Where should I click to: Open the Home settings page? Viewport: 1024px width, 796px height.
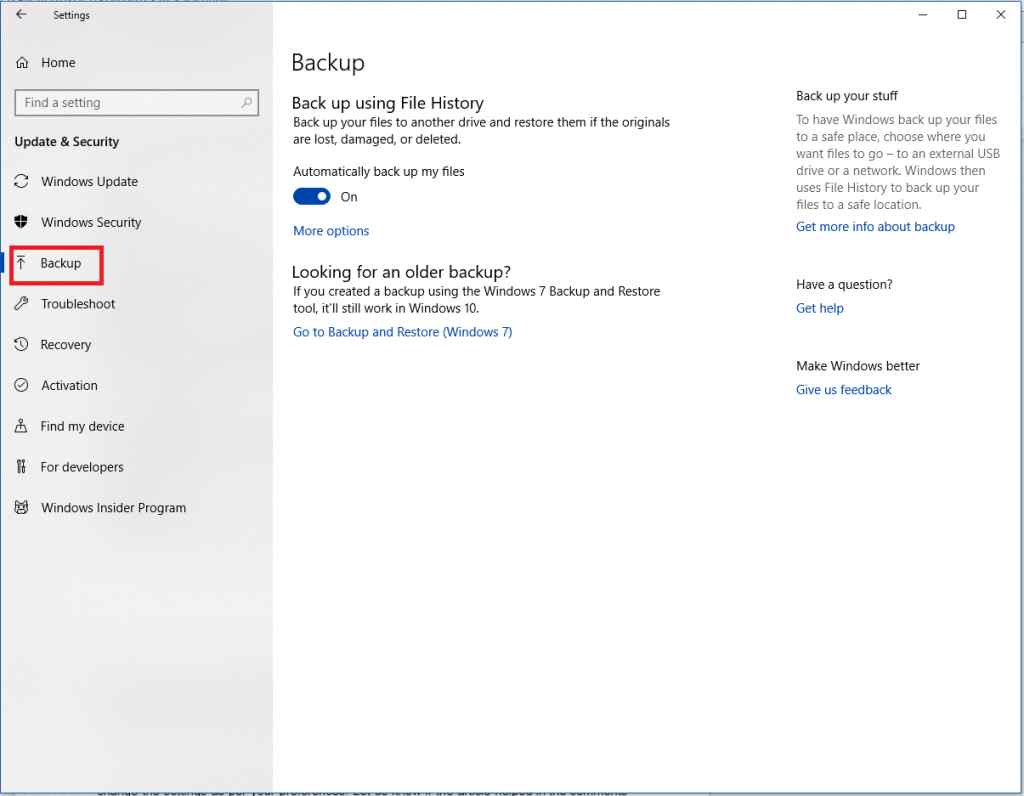pos(58,63)
